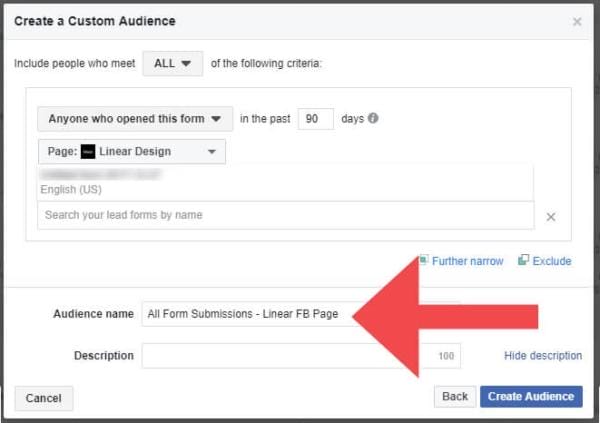Focus the Description text field
This screenshot has height=423, width=600.
[301, 356]
